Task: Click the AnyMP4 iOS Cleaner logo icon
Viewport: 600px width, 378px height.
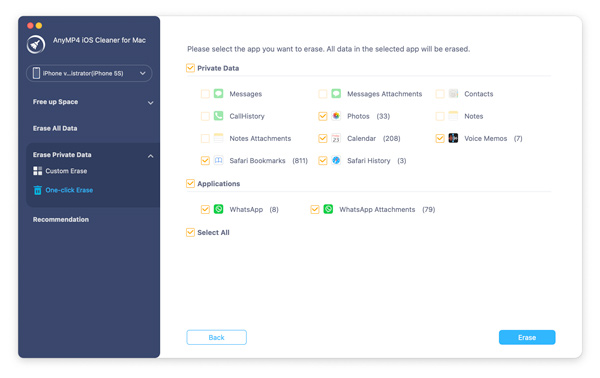Action: [36, 44]
